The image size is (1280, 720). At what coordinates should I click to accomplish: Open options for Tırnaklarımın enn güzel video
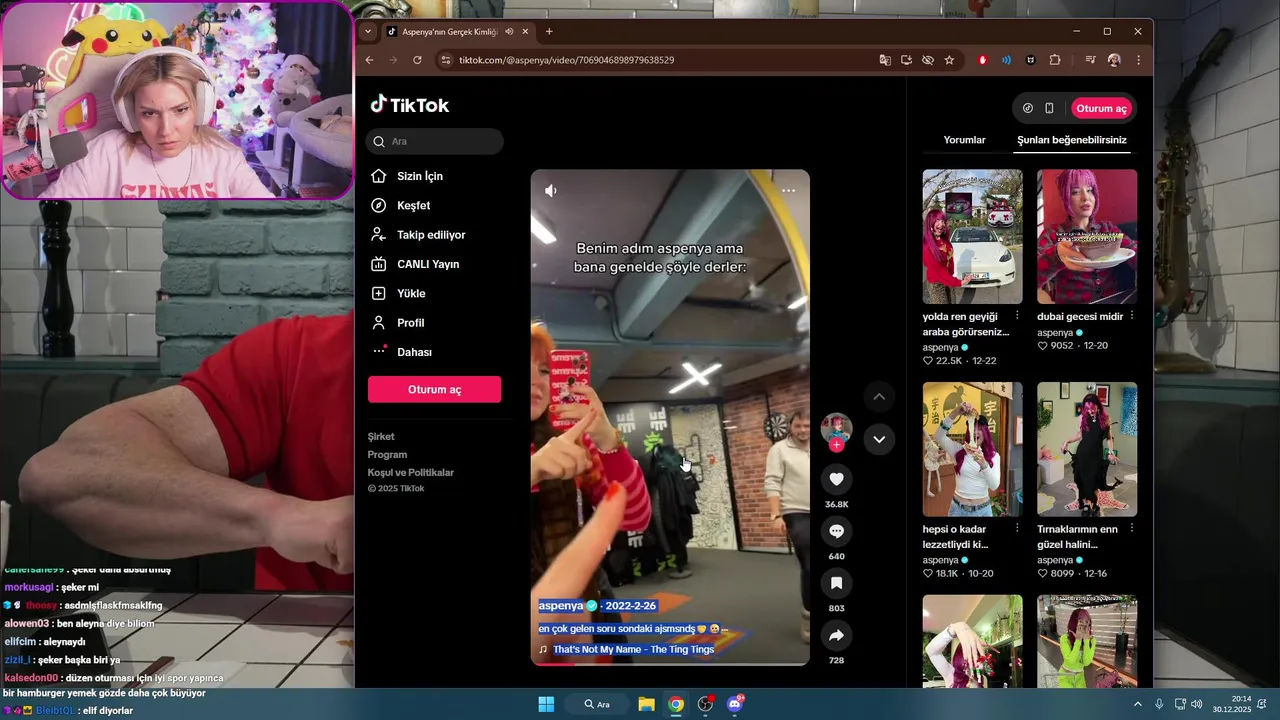click(1132, 528)
